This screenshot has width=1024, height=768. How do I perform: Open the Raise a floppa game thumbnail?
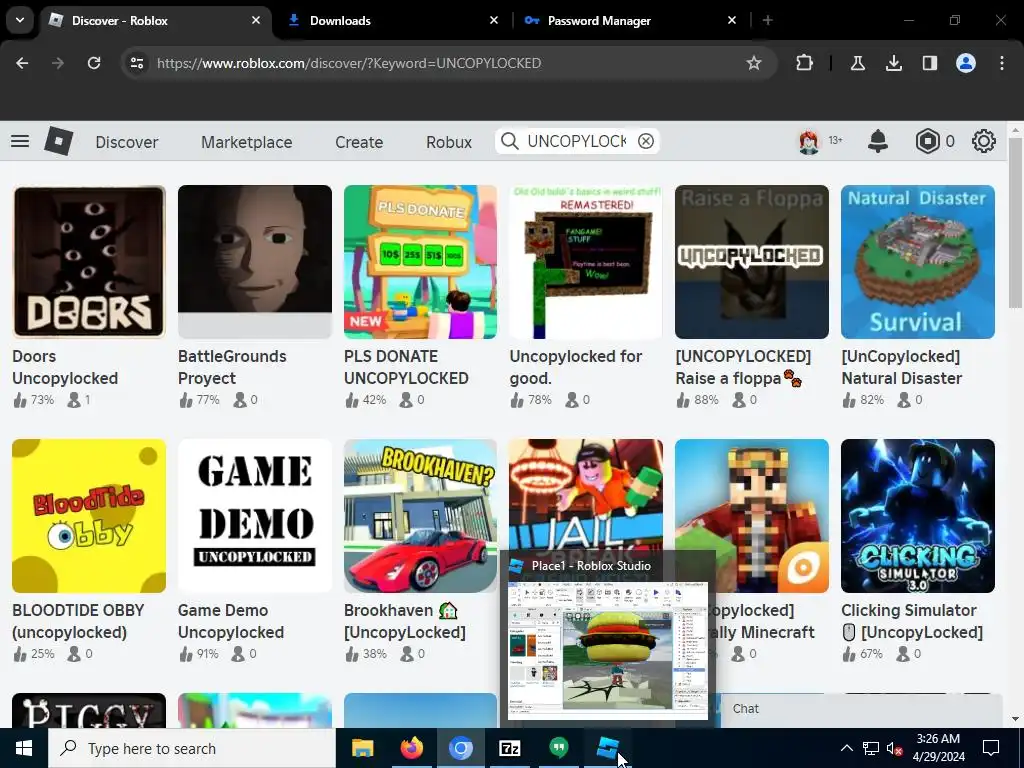pyautogui.click(x=752, y=262)
